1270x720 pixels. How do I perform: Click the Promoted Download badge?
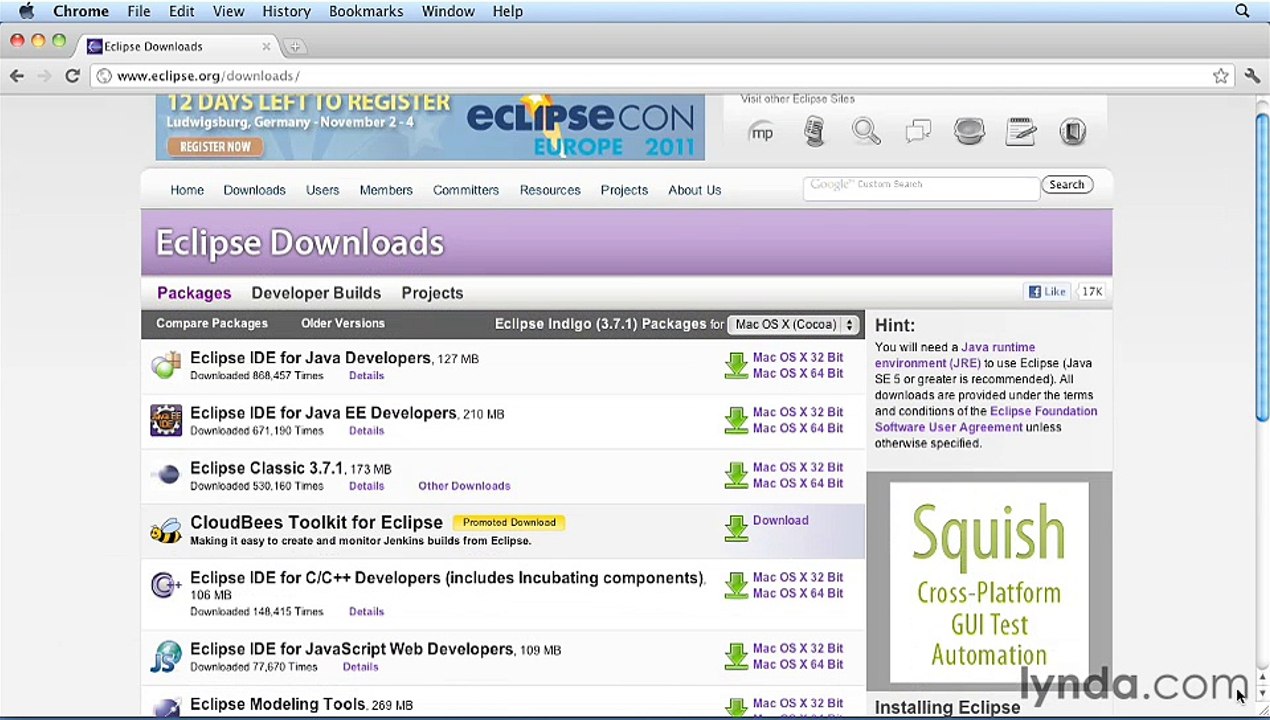(x=509, y=522)
